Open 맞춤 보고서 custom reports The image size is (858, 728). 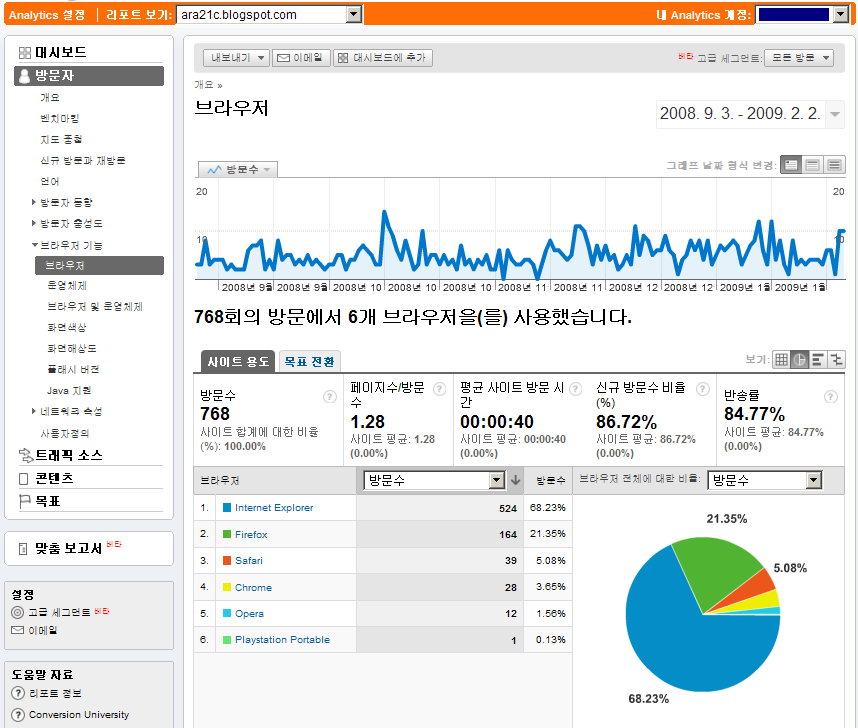pyautogui.click(x=68, y=548)
